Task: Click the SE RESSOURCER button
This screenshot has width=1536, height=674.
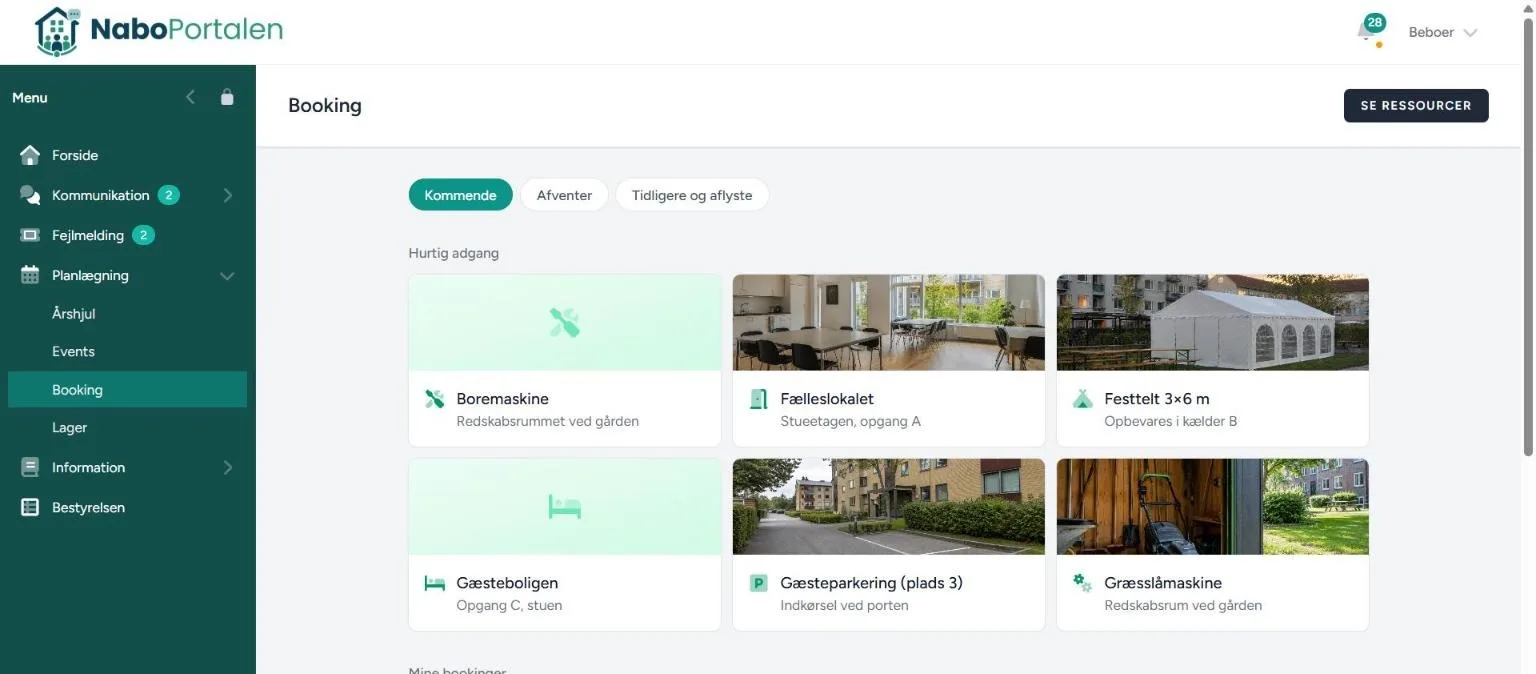Action: click(1416, 105)
